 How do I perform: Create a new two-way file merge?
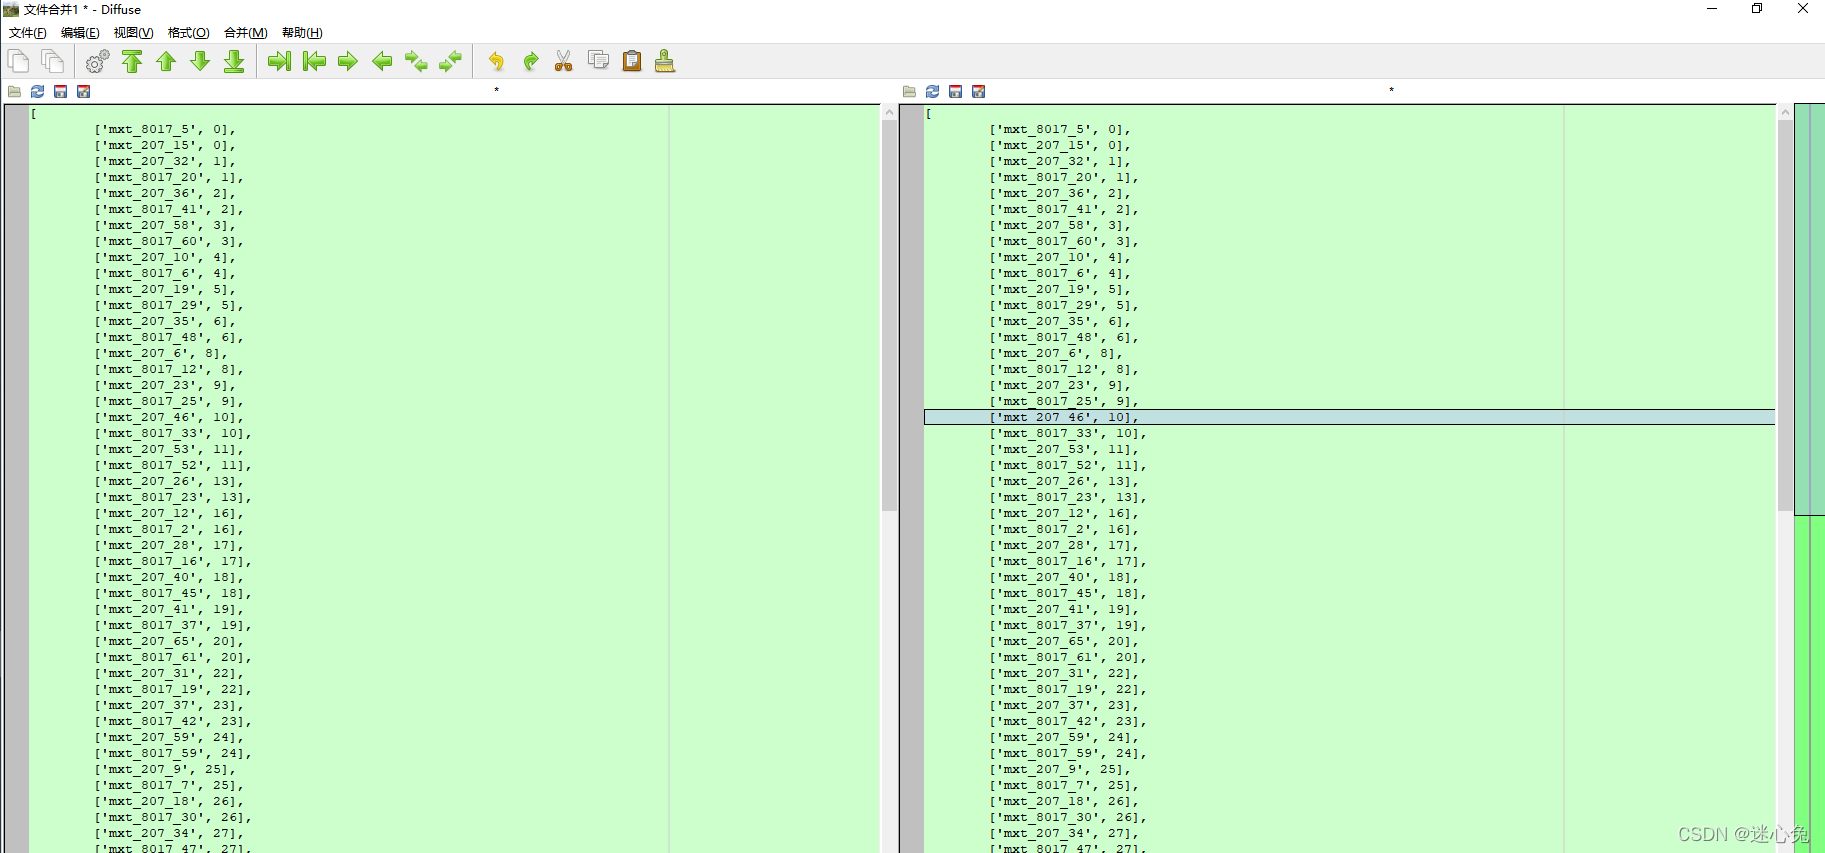pos(18,61)
